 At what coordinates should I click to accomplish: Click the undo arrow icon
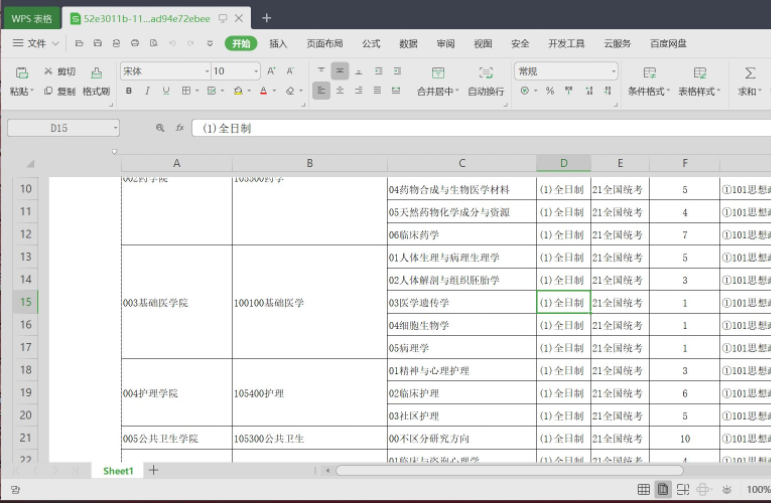point(172,43)
